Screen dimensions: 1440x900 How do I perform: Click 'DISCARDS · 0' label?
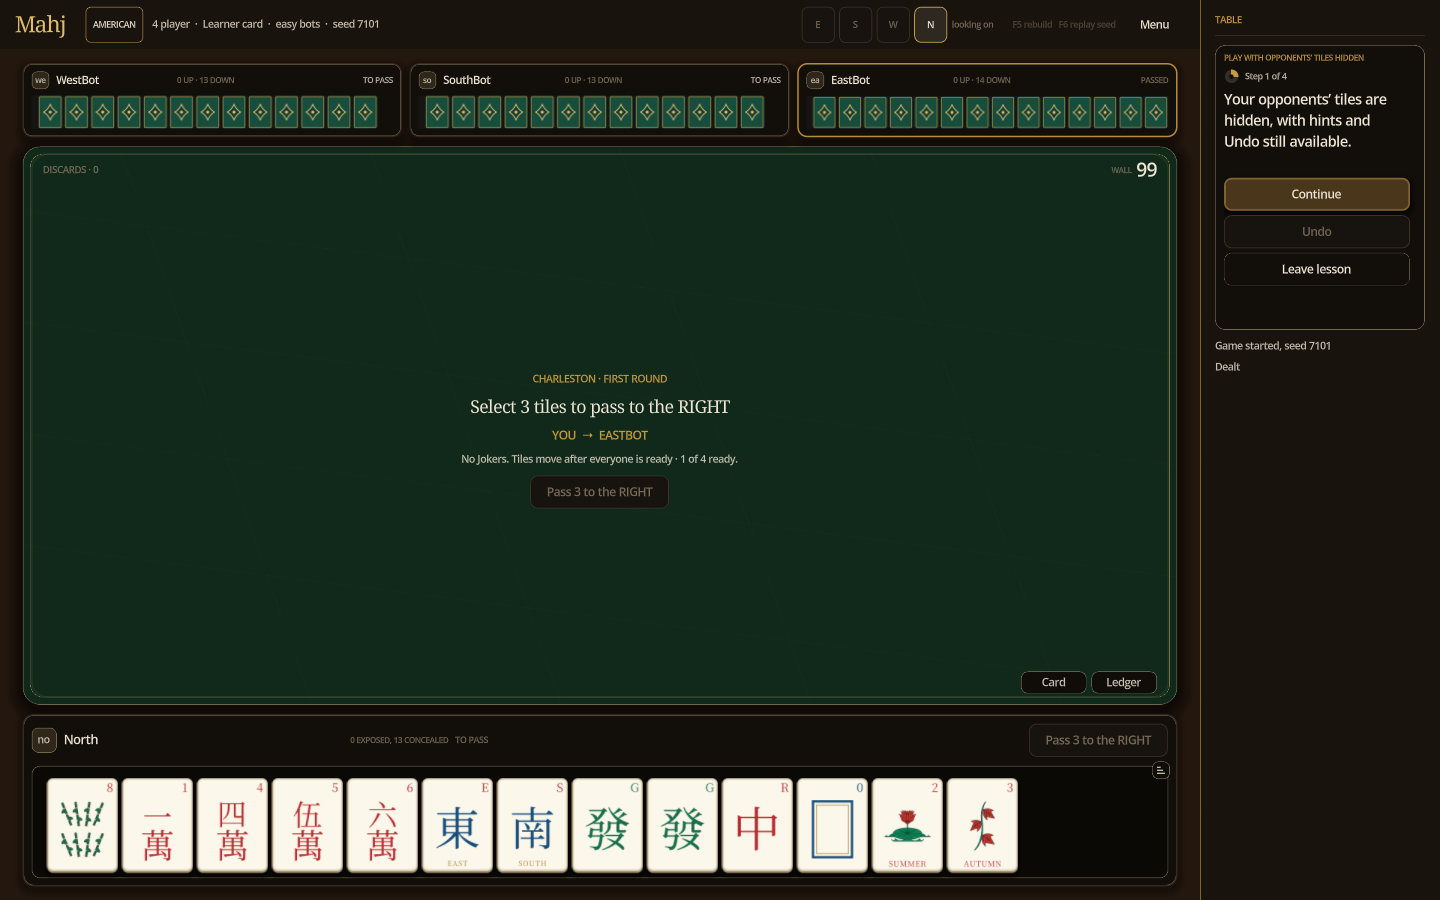tap(71, 170)
